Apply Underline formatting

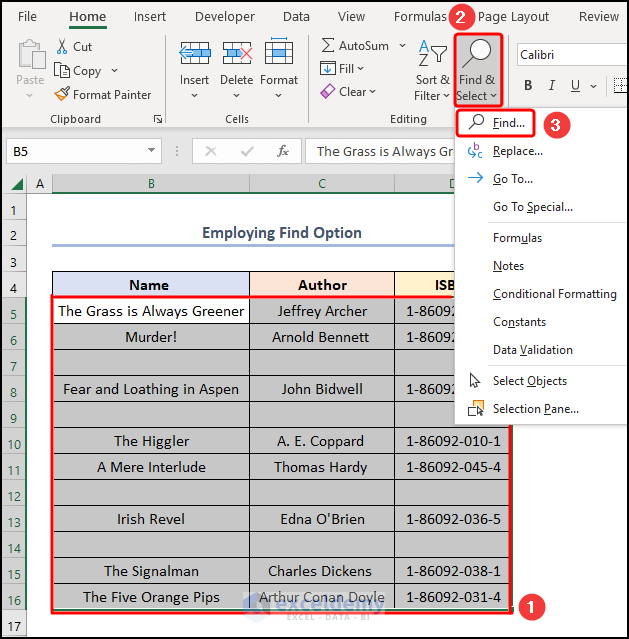pos(575,85)
